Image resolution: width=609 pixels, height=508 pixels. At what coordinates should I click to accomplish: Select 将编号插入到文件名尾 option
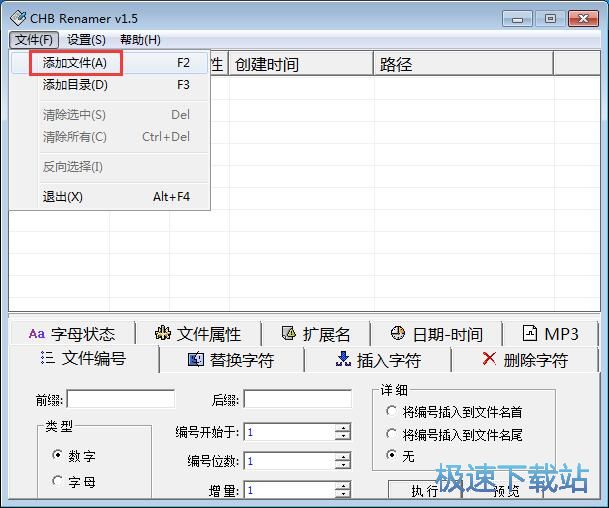(391, 433)
